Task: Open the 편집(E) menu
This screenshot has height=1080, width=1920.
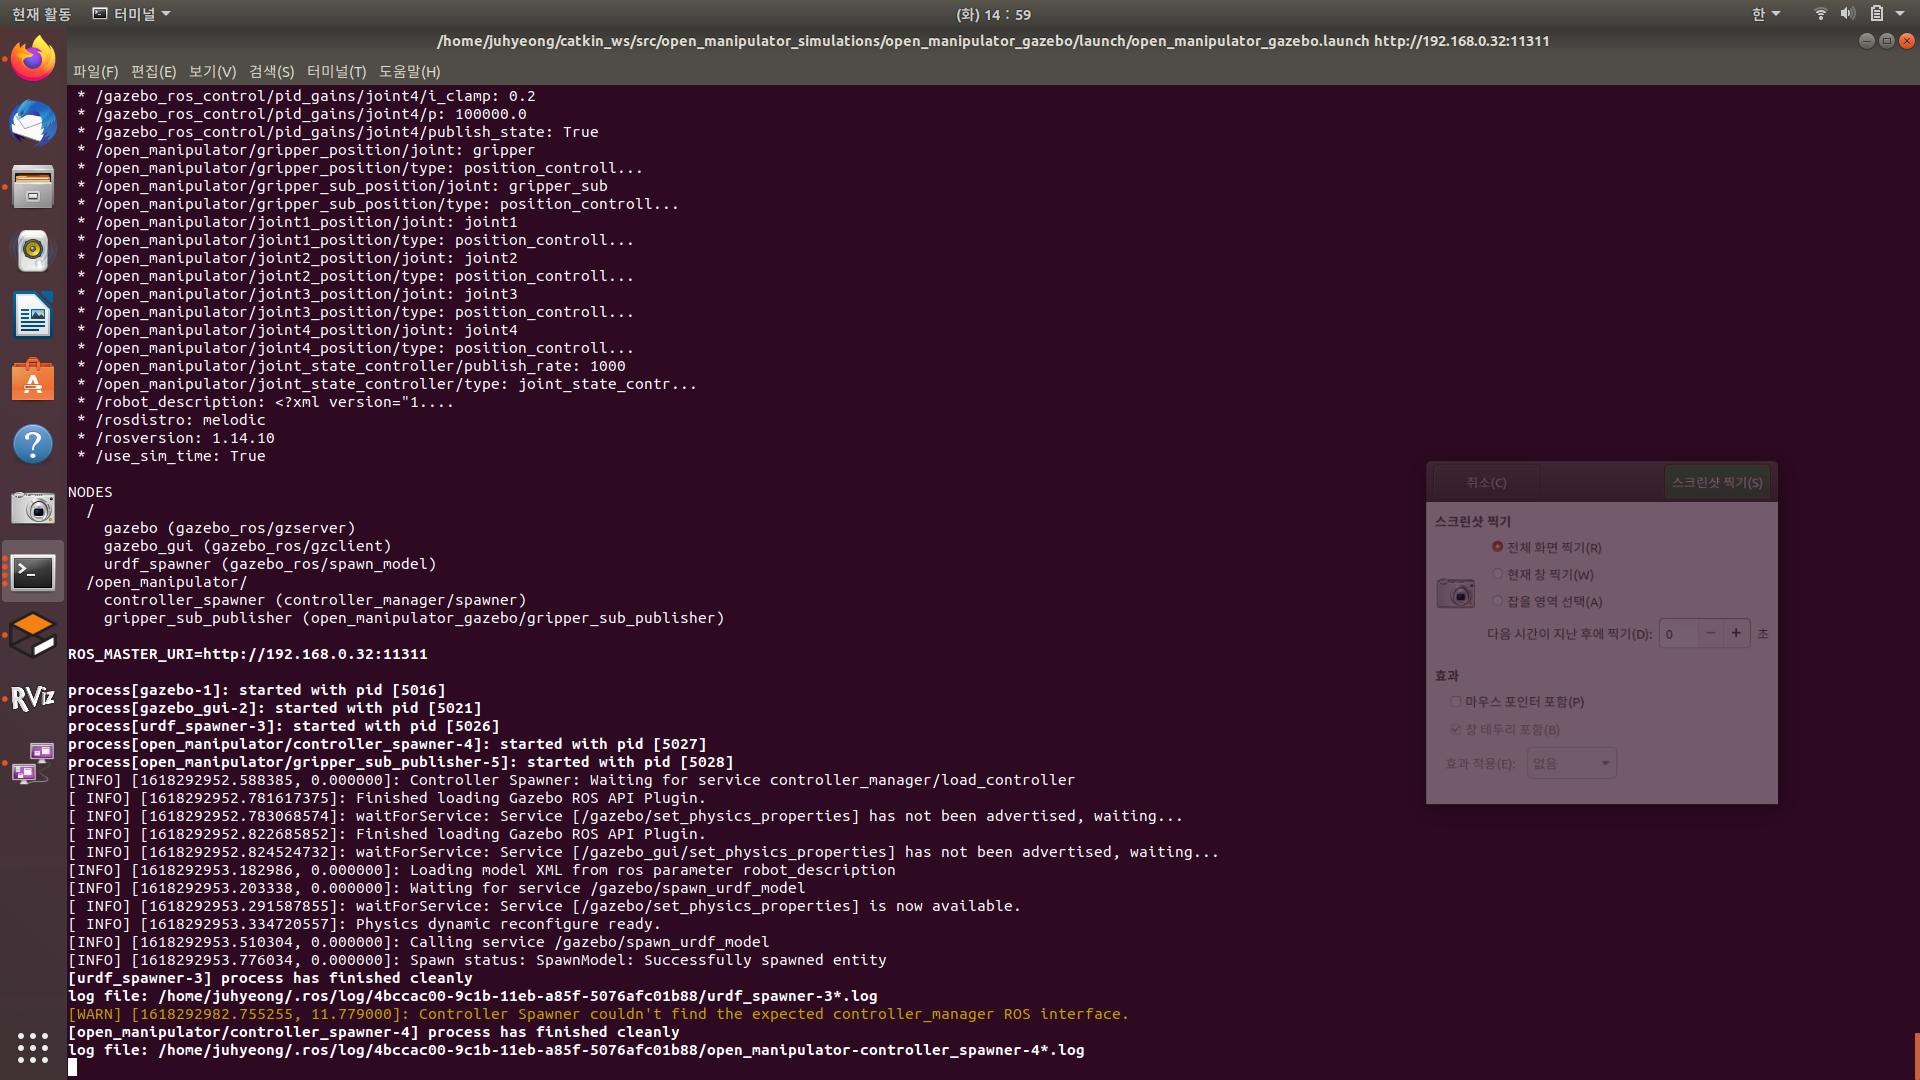Action: pyautogui.click(x=153, y=72)
